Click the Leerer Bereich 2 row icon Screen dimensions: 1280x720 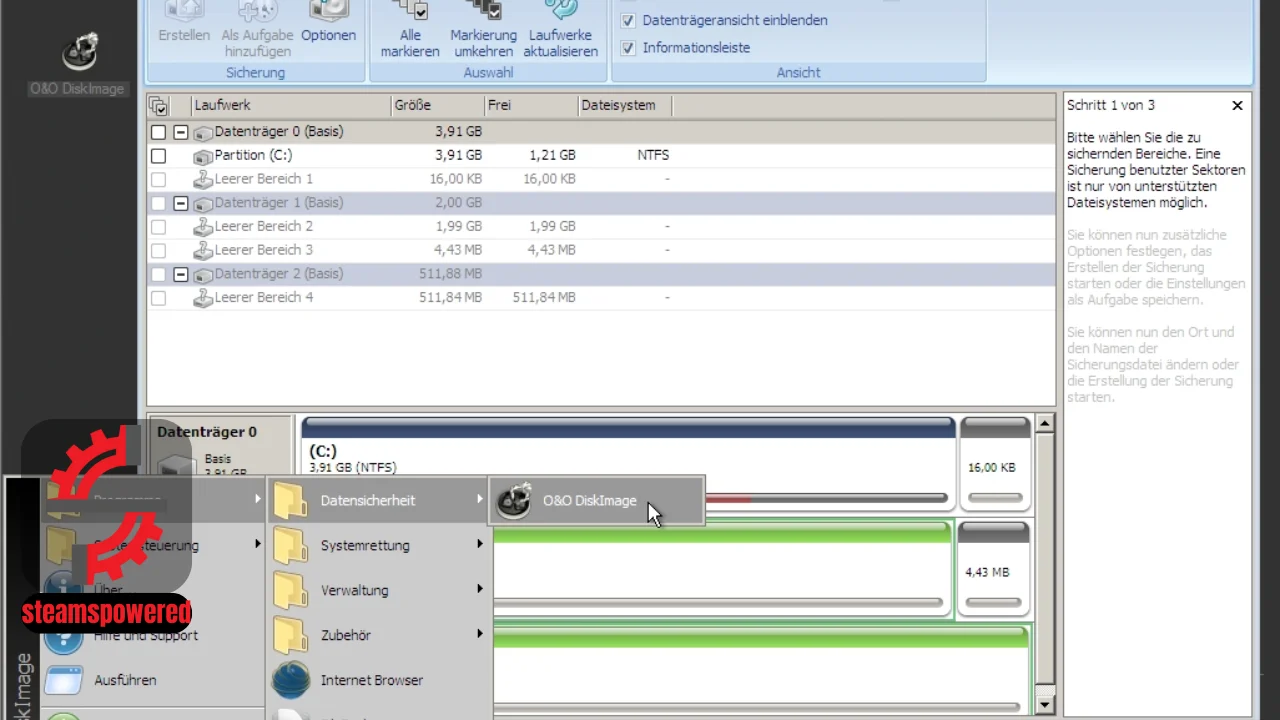pos(203,227)
